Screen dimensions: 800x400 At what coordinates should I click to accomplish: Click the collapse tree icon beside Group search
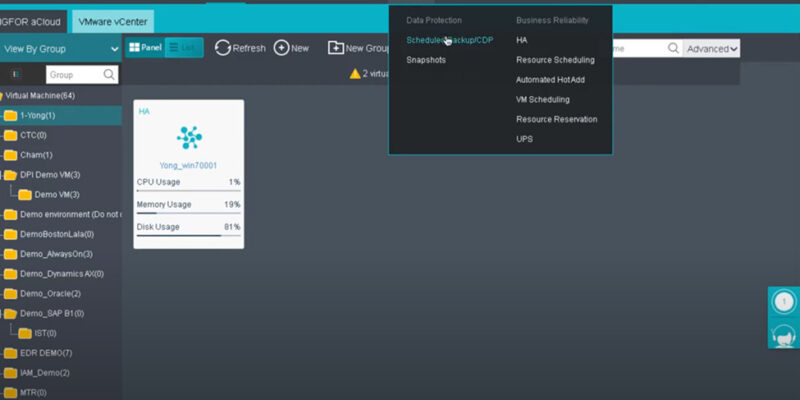(x=16, y=74)
